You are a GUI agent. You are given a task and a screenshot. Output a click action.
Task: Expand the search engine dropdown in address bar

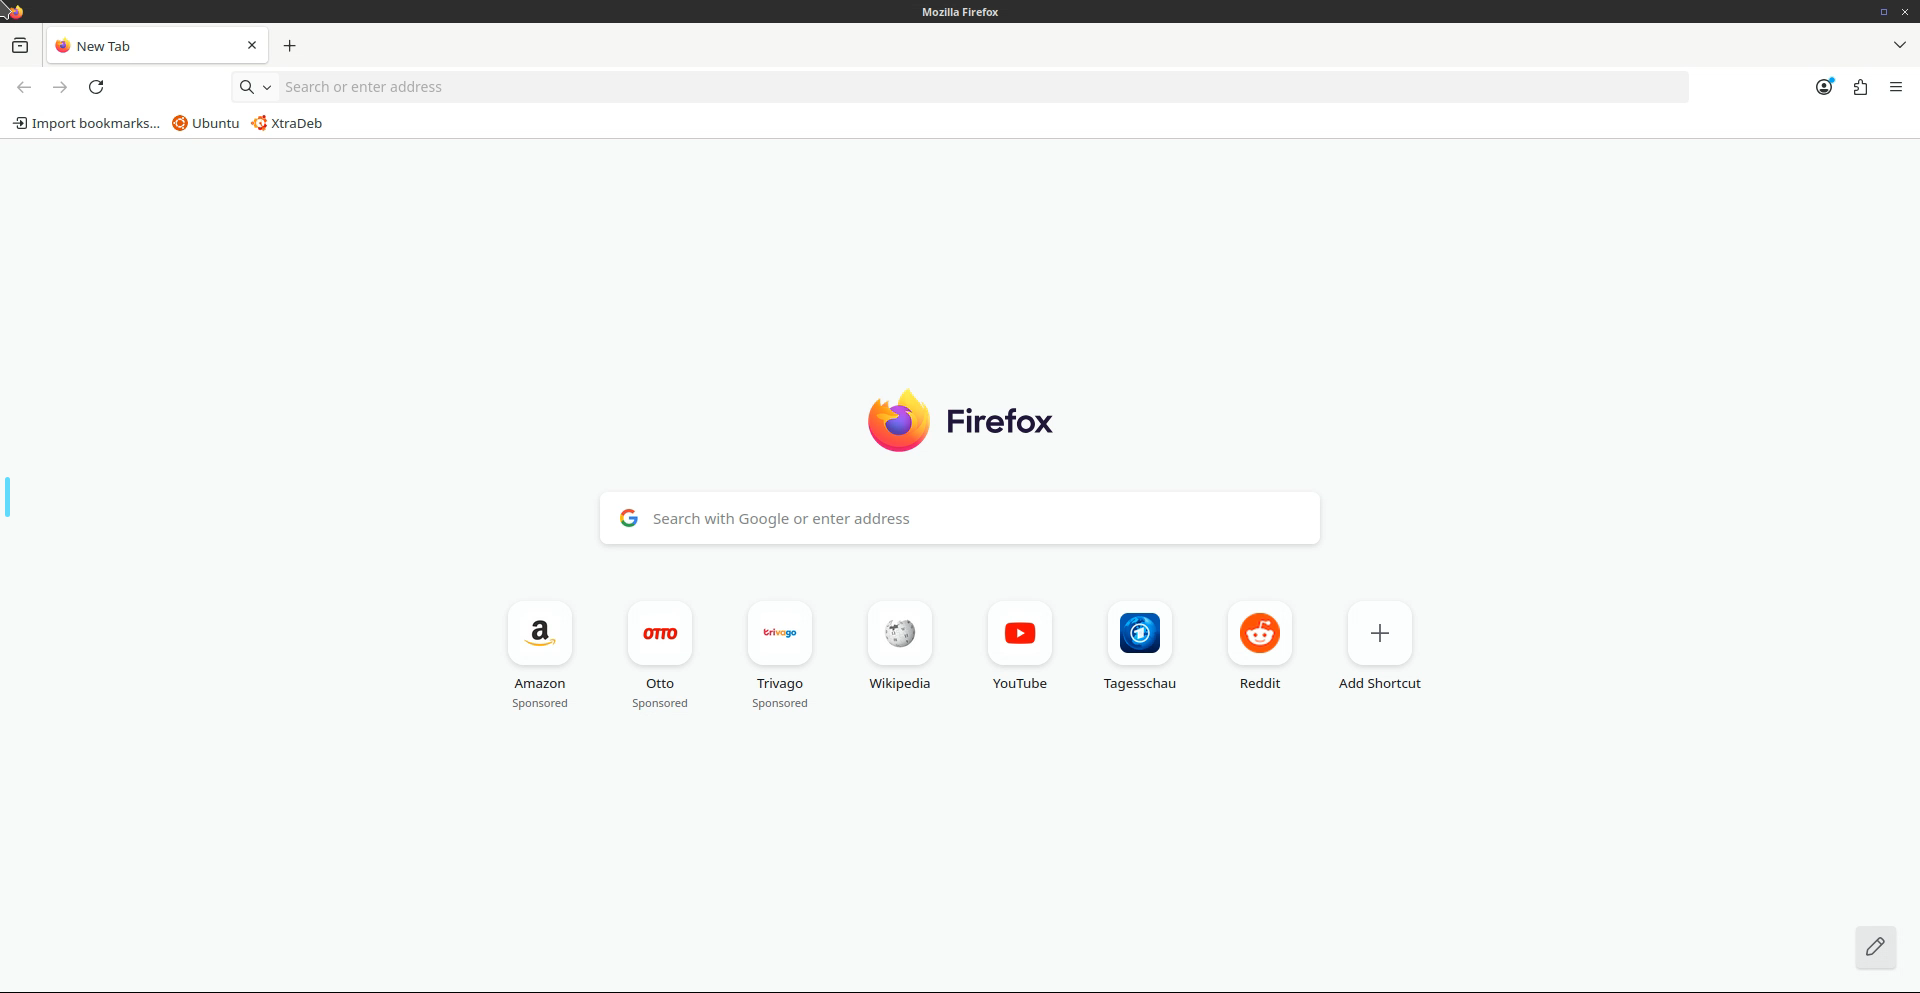[256, 87]
